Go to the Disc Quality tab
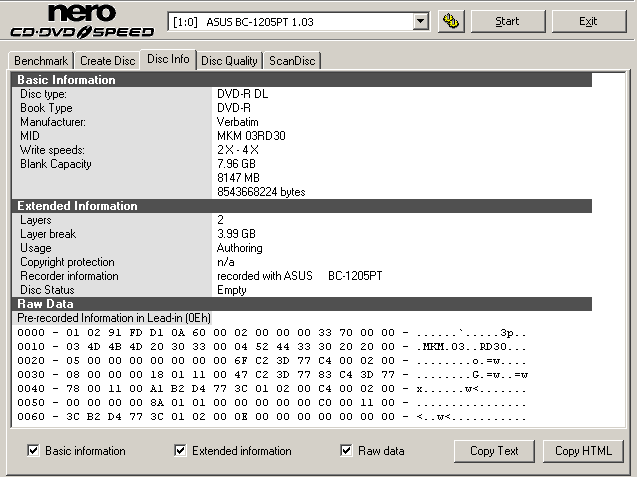 click(230, 61)
